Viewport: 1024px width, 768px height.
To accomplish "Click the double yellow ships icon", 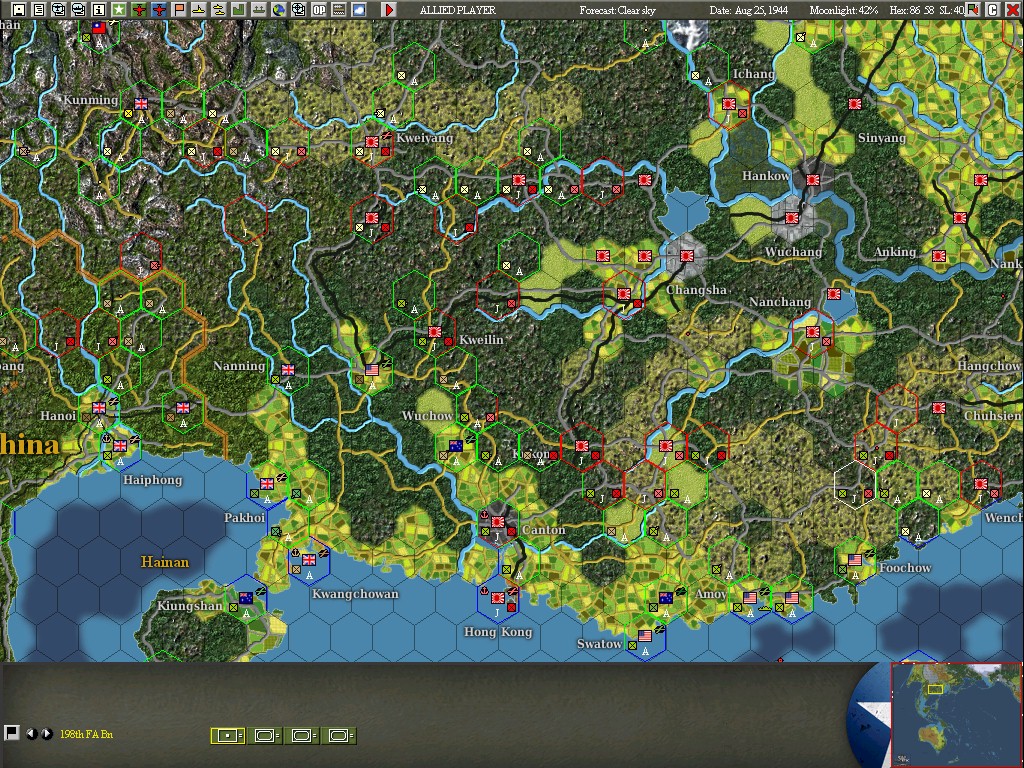I will point(219,10).
